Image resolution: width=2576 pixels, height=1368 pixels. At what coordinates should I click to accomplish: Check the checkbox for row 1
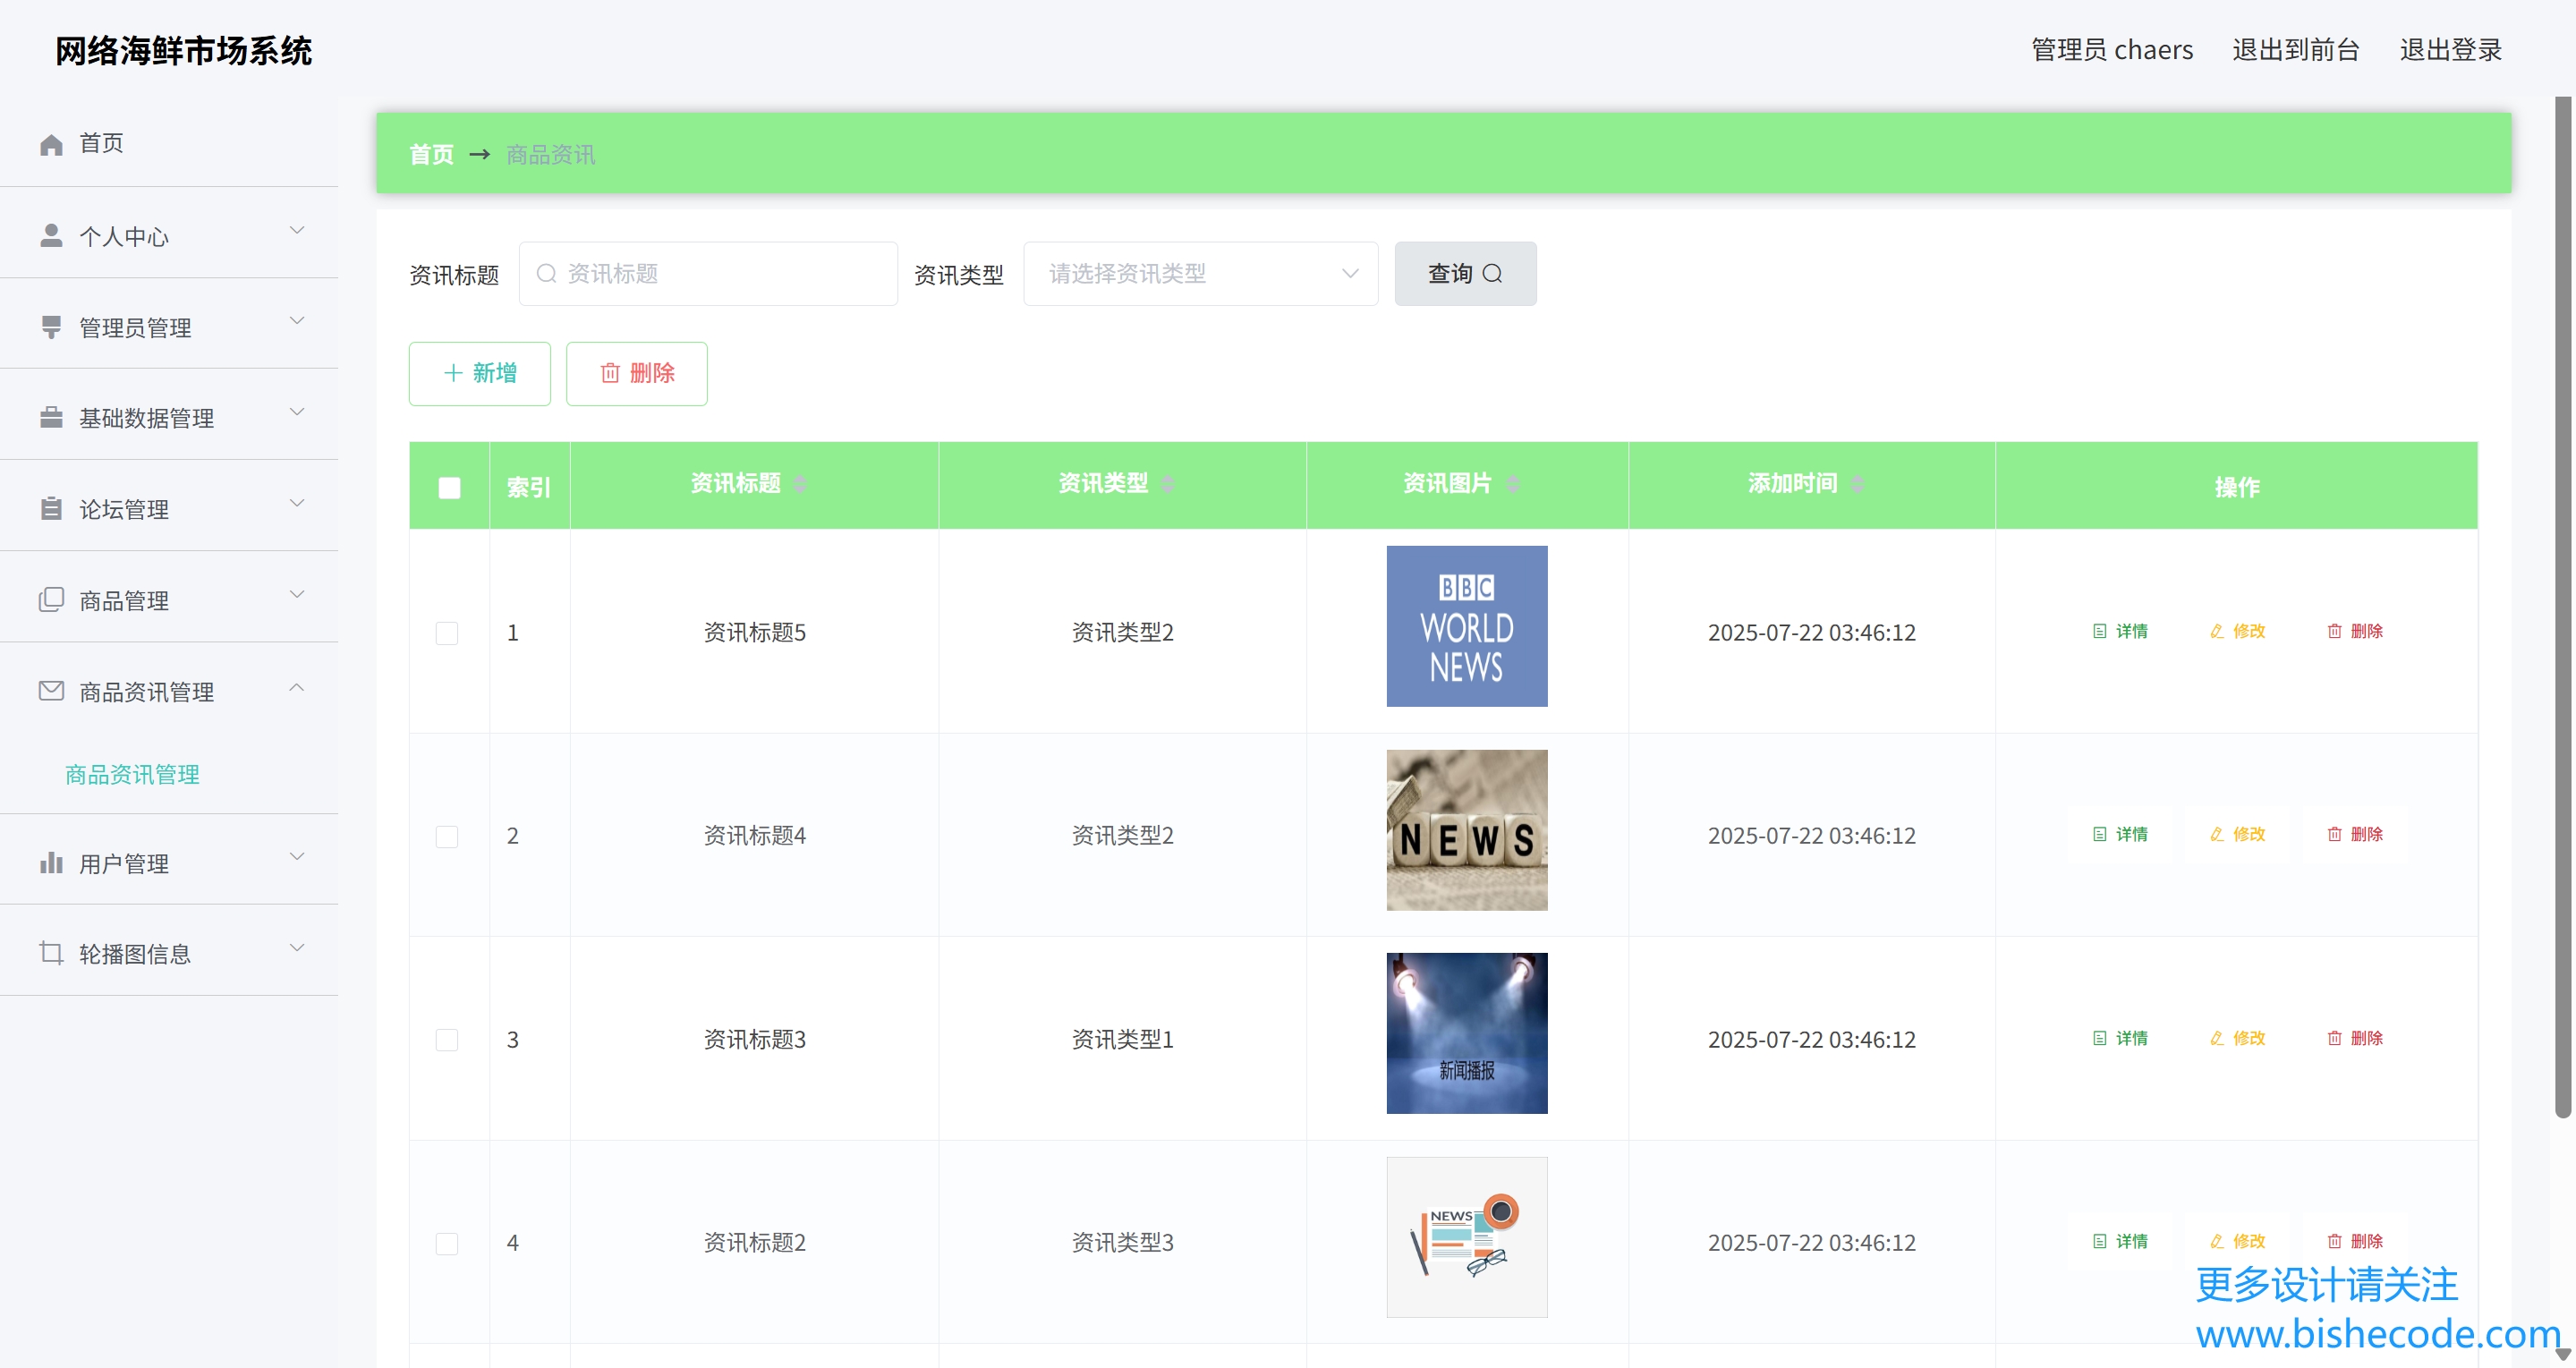(x=447, y=633)
